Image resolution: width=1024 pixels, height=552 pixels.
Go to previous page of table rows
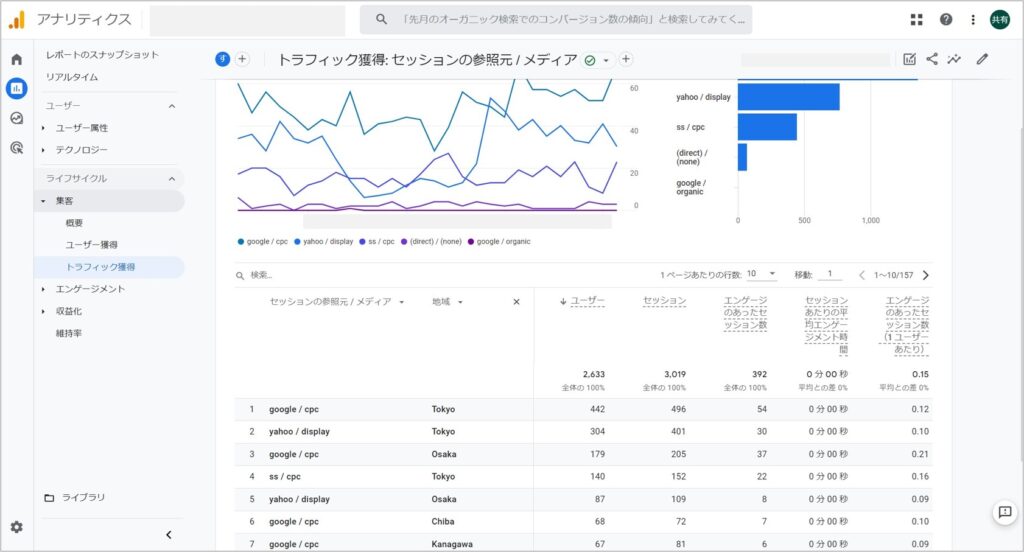click(x=861, y=275)
